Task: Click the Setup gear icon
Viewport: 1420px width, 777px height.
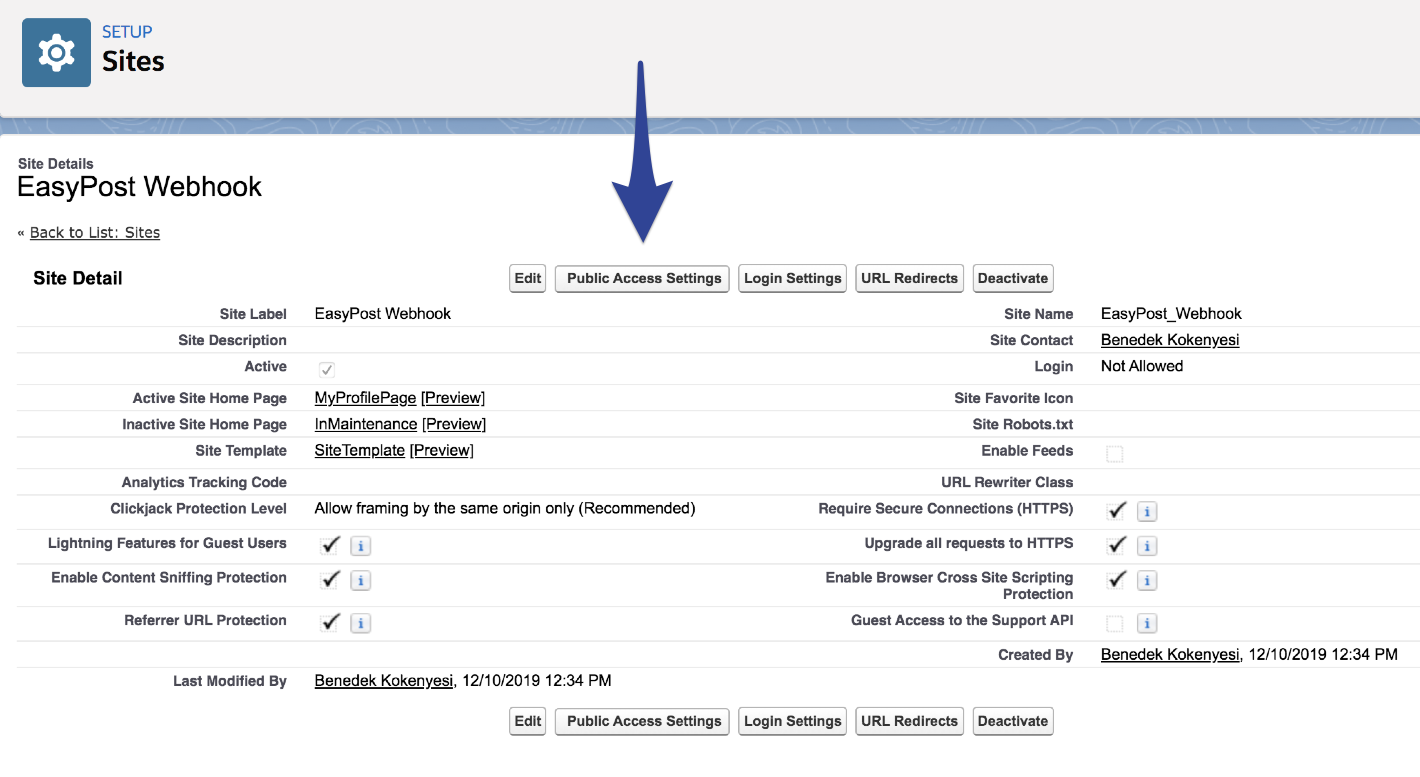Action: point(56,52)
